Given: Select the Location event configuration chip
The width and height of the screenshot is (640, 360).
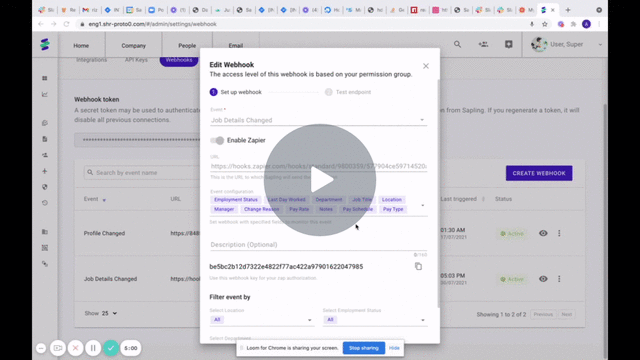Looking at the screenshot, I should pyautogui.click(x=391, y=200).
